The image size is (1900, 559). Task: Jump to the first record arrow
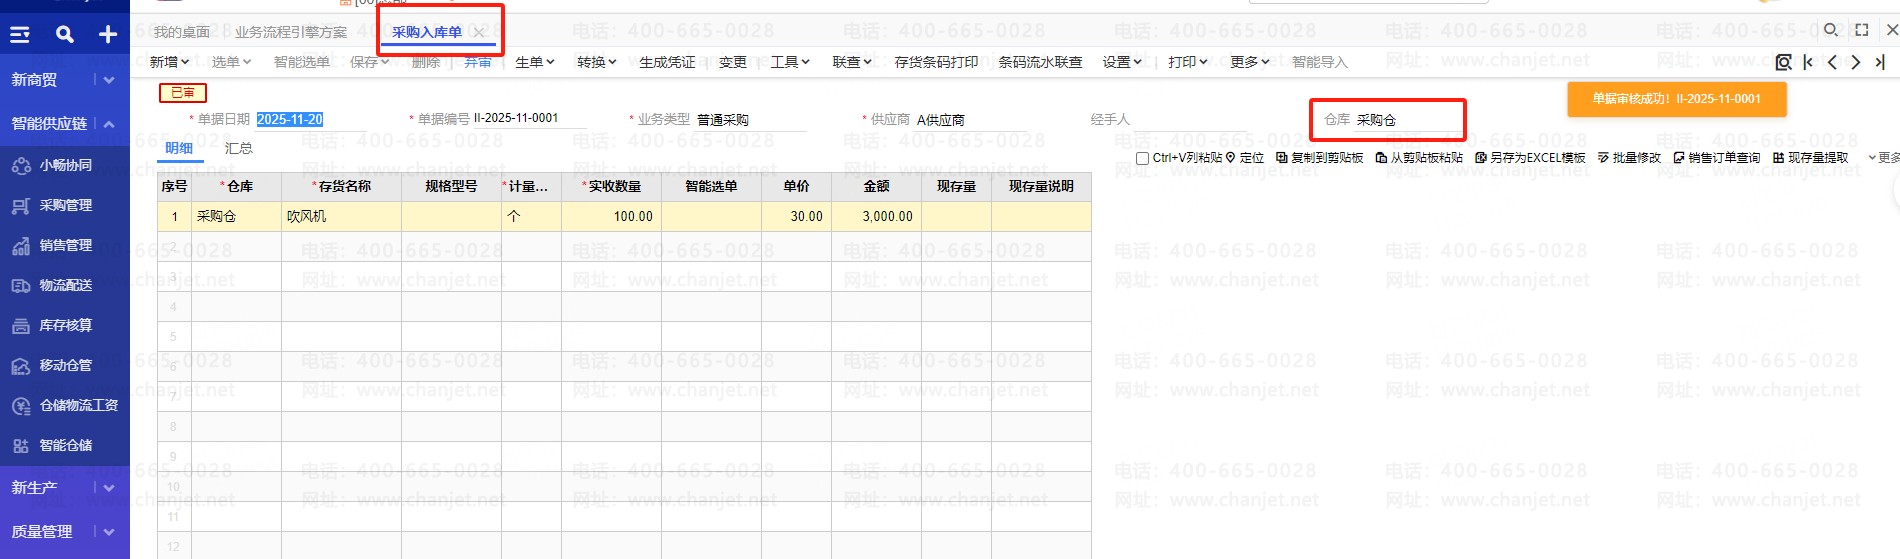pyautogui.click(x=1808, y=62)
